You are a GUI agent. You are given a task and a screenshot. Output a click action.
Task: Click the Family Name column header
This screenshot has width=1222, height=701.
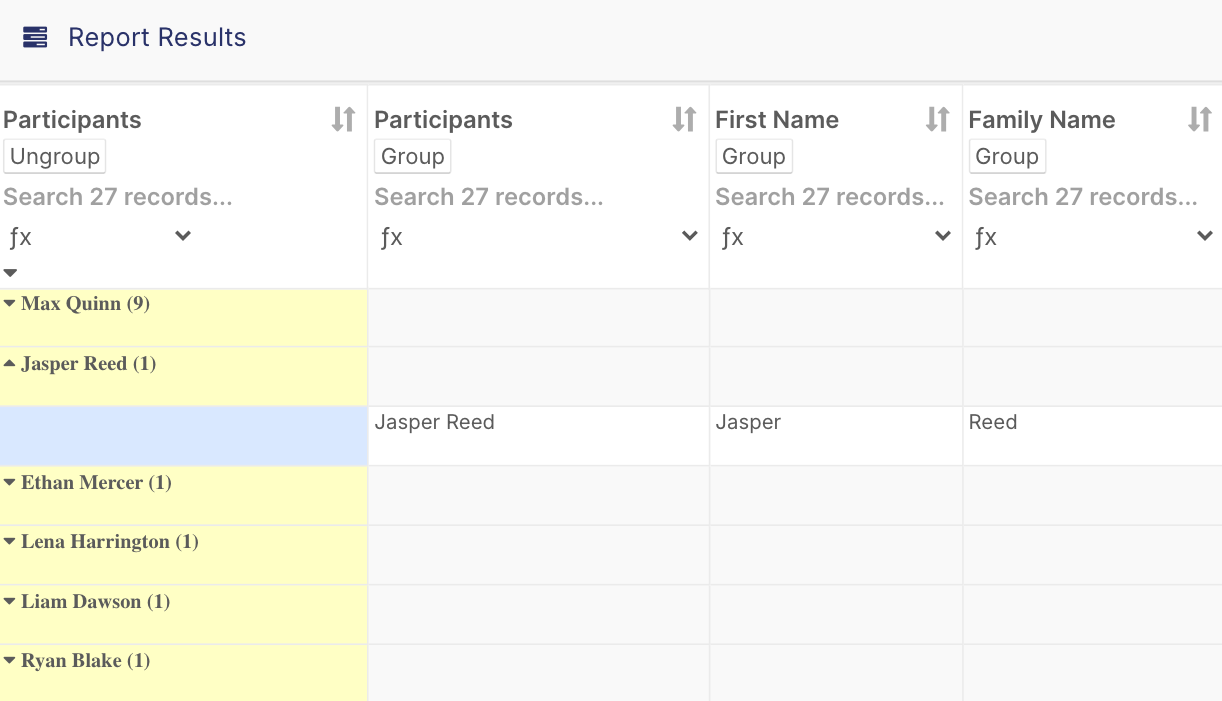[1042, 120]
